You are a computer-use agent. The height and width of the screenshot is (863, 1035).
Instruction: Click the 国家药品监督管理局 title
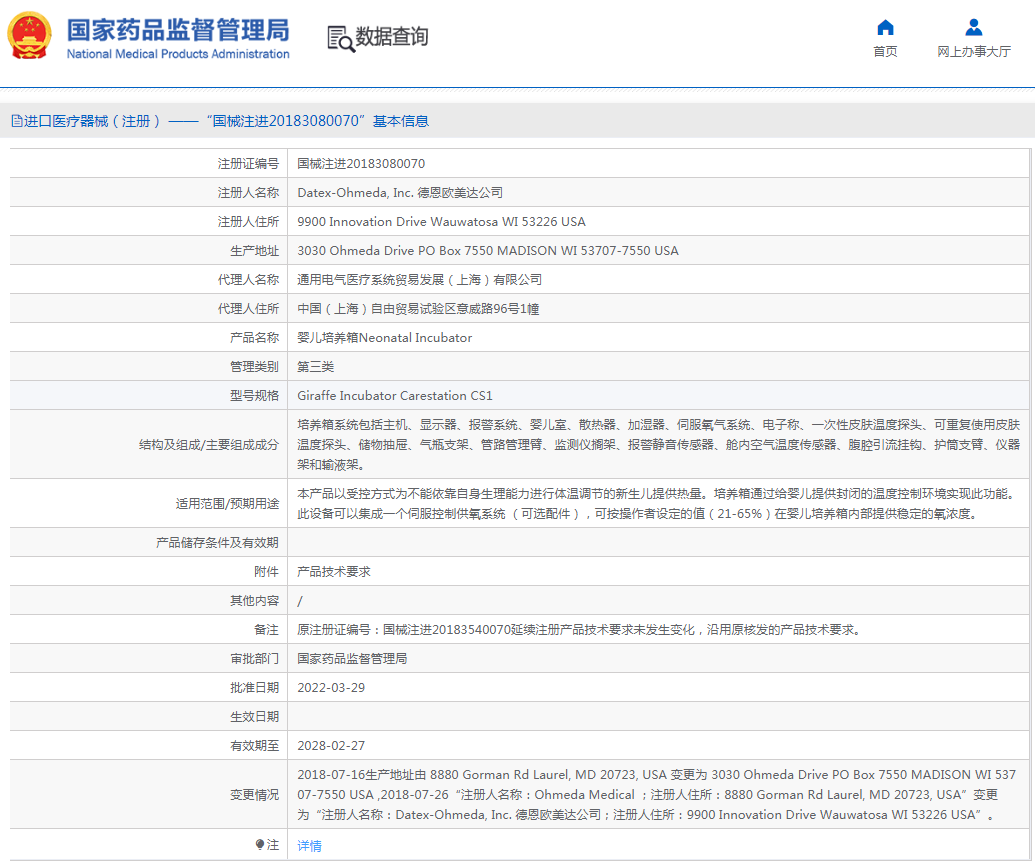point(178,30)
